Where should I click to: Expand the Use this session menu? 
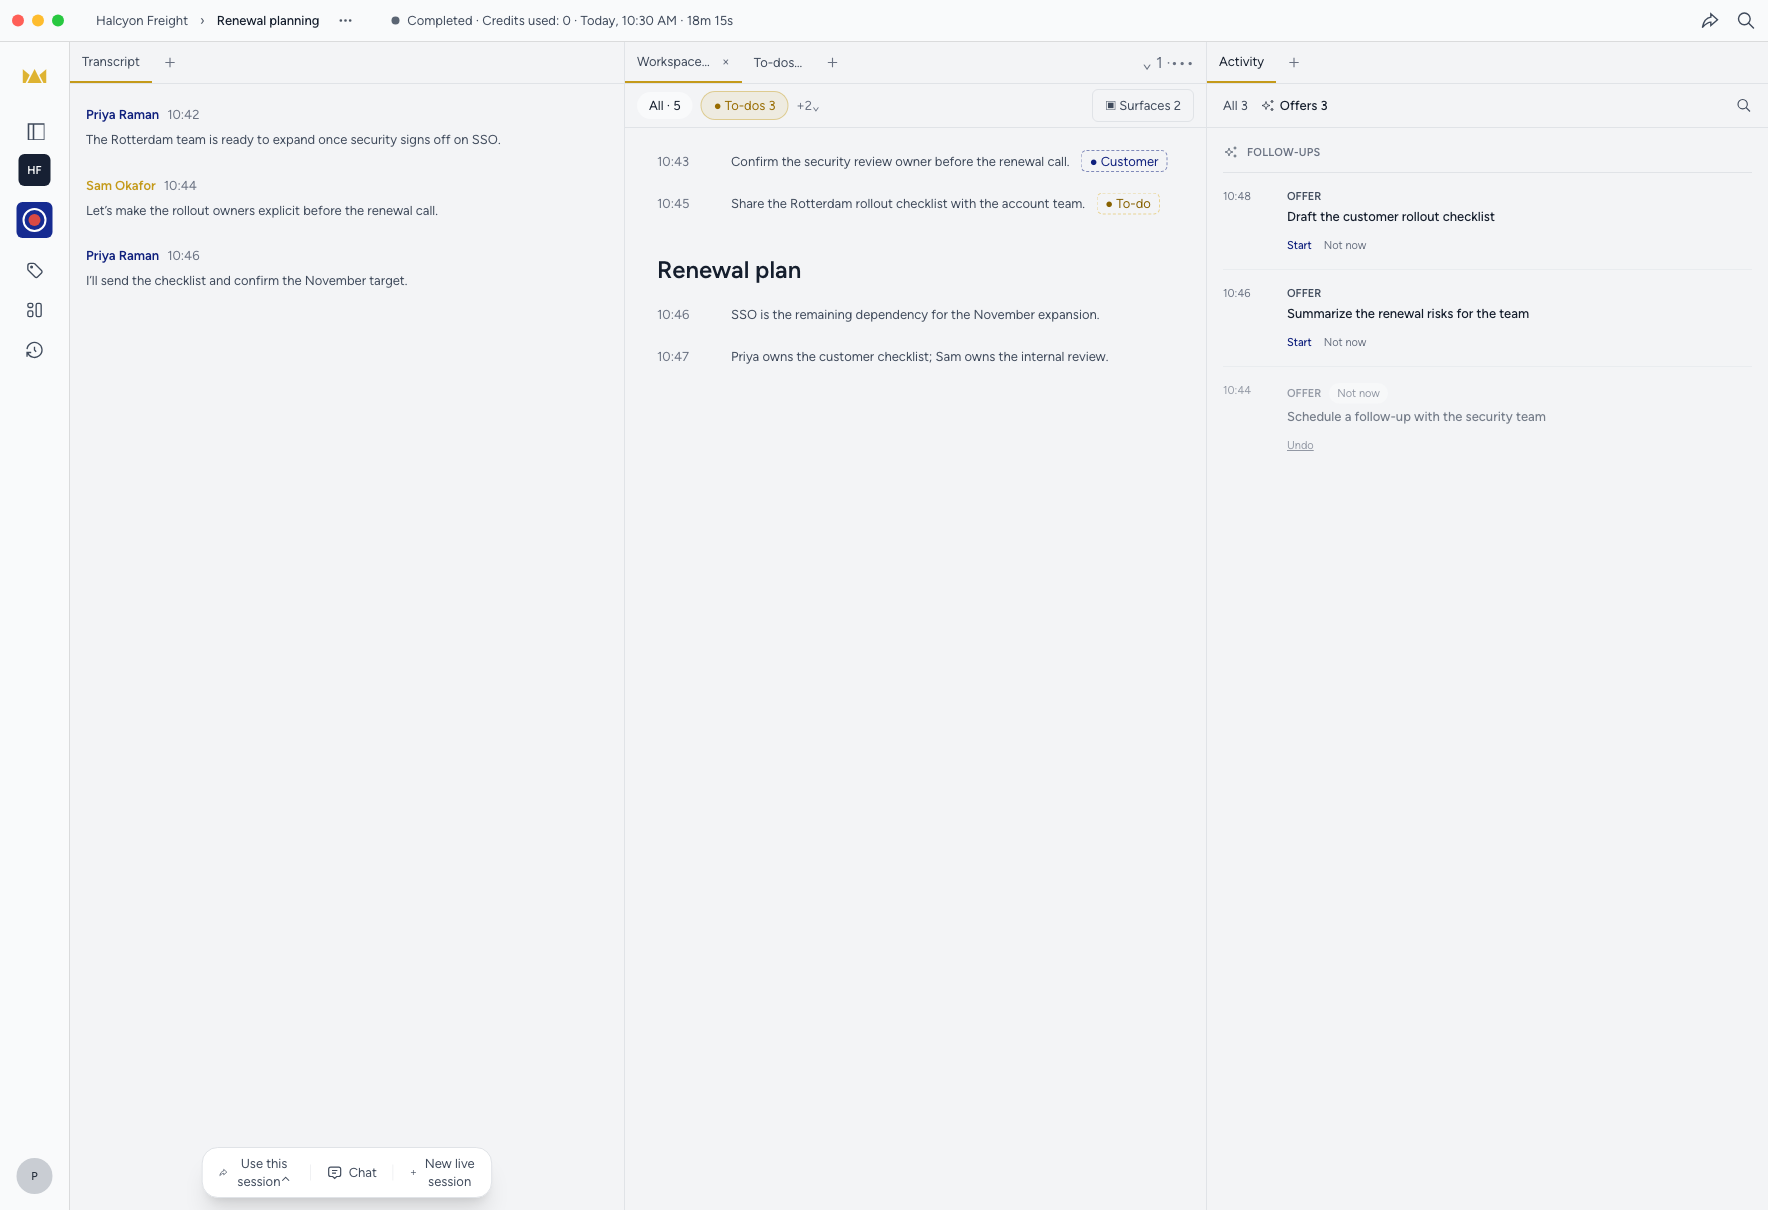255,1172
